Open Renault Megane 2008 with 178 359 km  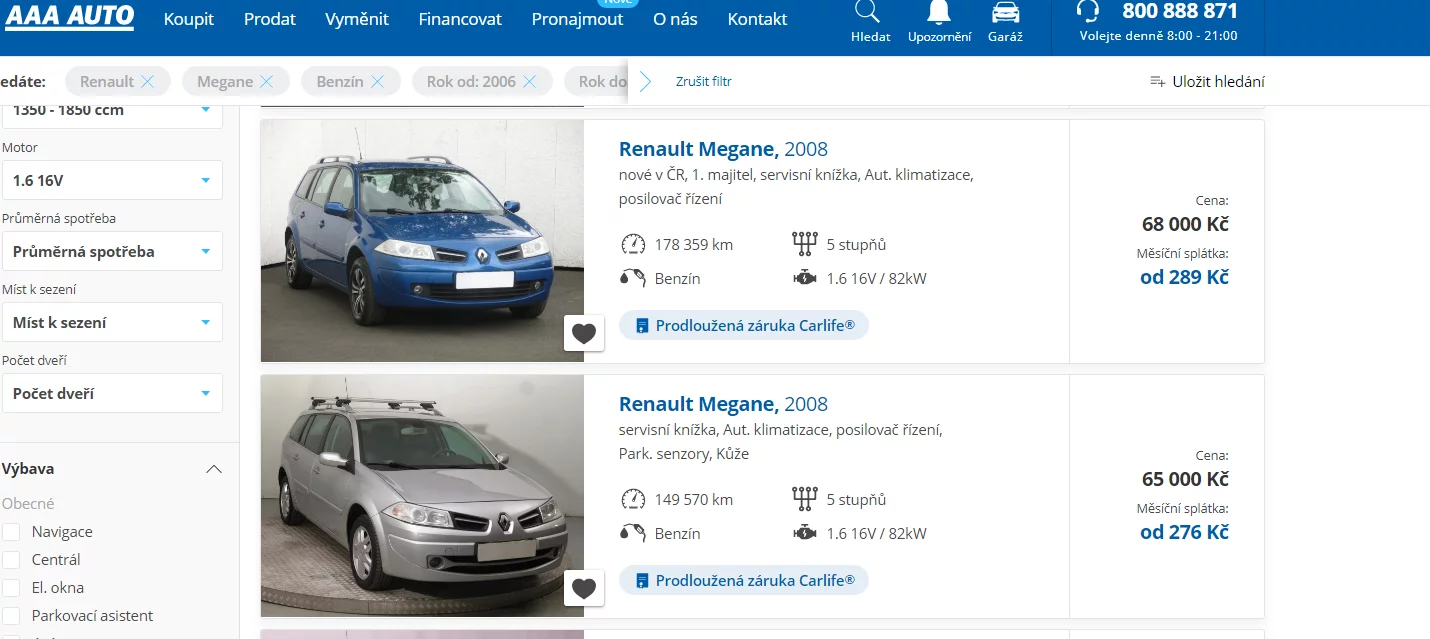click(x=723, y=149)
